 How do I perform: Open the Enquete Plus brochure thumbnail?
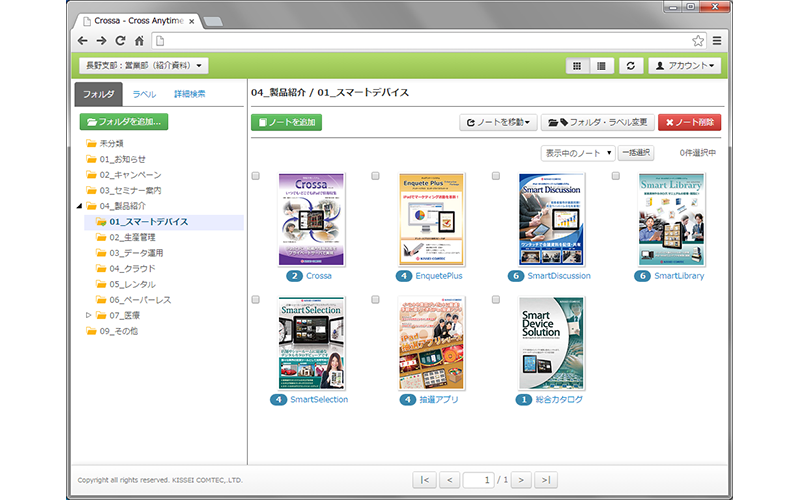pyautogui.click(x=432, y=219)
